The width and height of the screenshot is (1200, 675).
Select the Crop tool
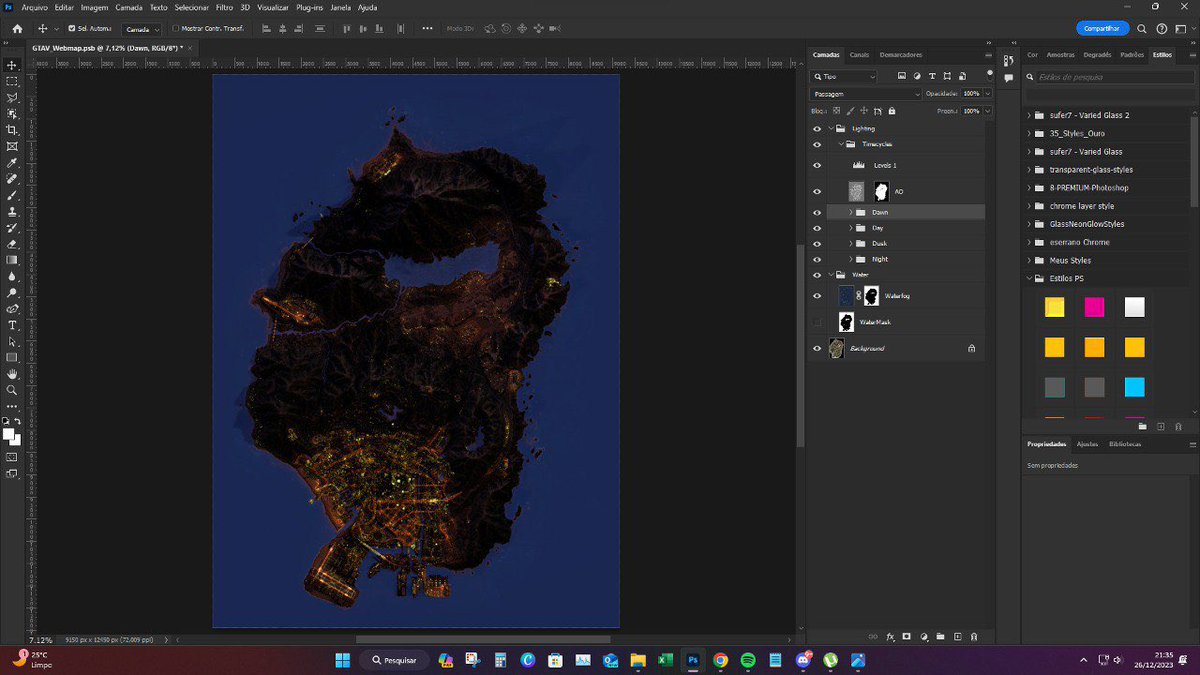click(x=12, y=130)
